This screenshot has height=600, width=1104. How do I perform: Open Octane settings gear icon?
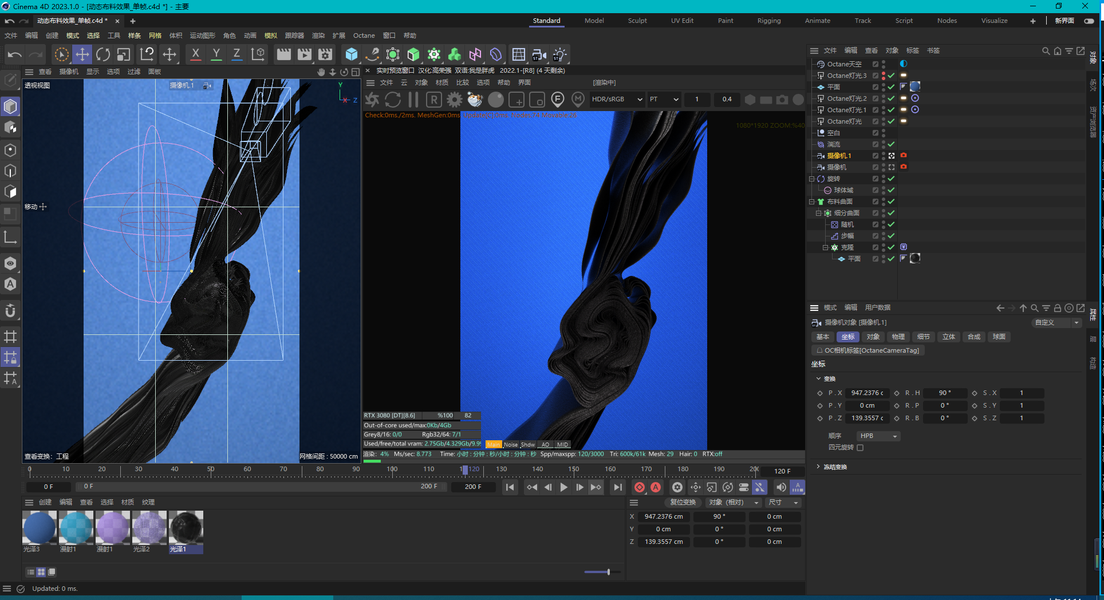454,100
